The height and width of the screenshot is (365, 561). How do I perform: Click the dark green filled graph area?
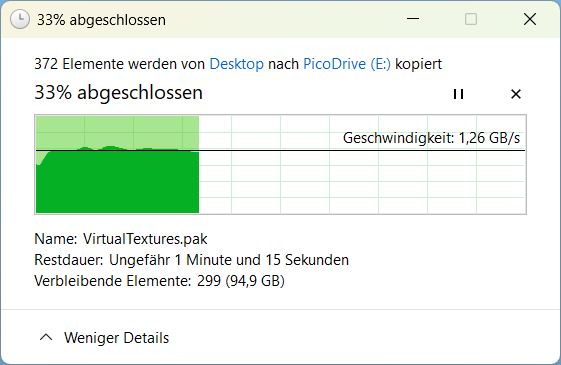click(x=117, y=182)
